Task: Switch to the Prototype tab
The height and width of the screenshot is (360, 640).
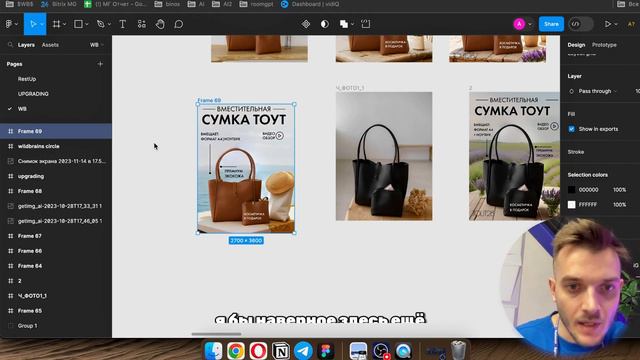Action: [604, 45]
